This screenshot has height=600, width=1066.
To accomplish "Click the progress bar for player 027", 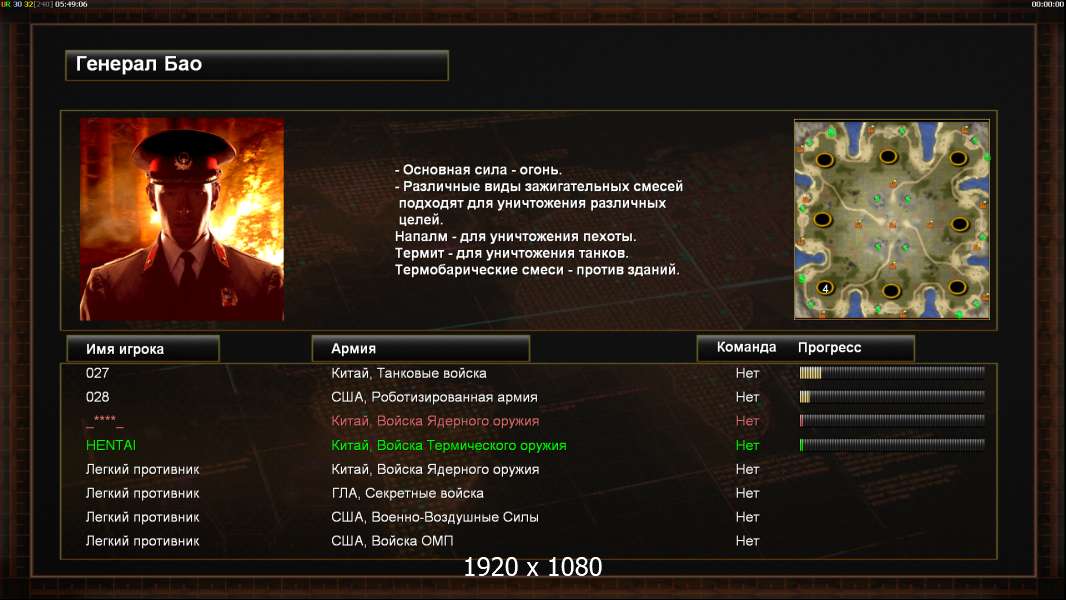I will 892,372.
